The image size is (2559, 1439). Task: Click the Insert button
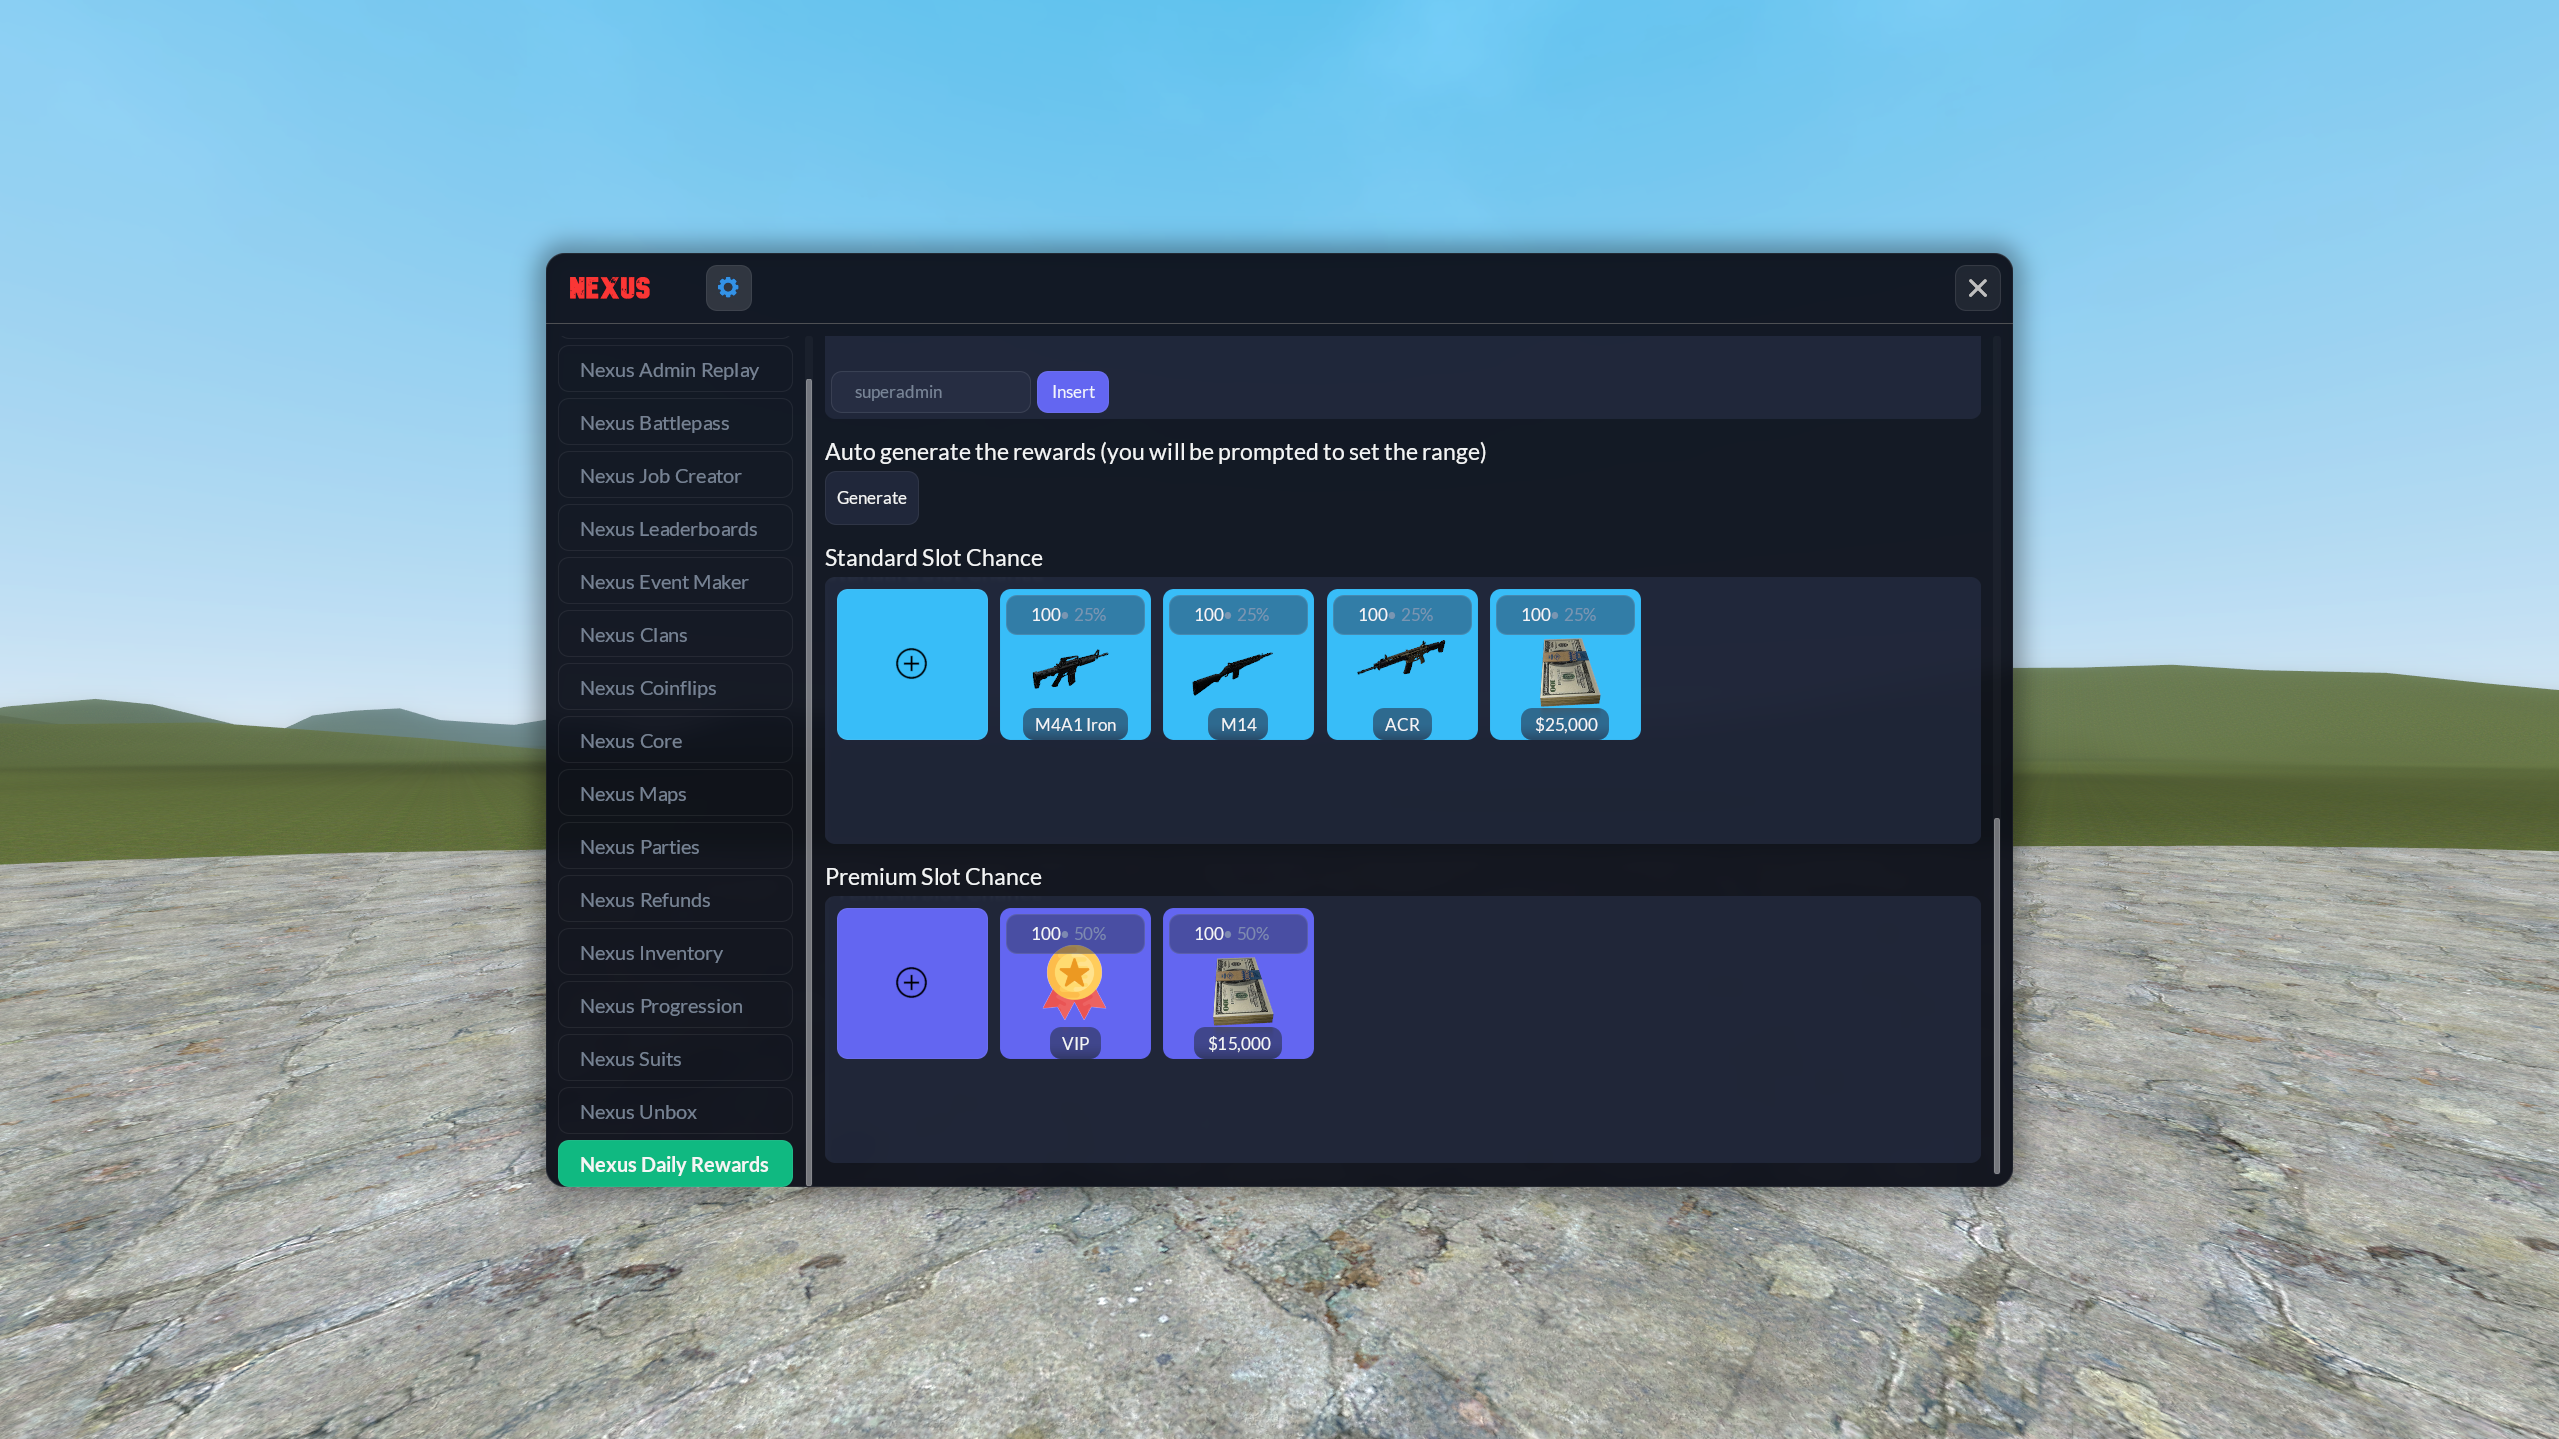click(x=1073, y=392)
